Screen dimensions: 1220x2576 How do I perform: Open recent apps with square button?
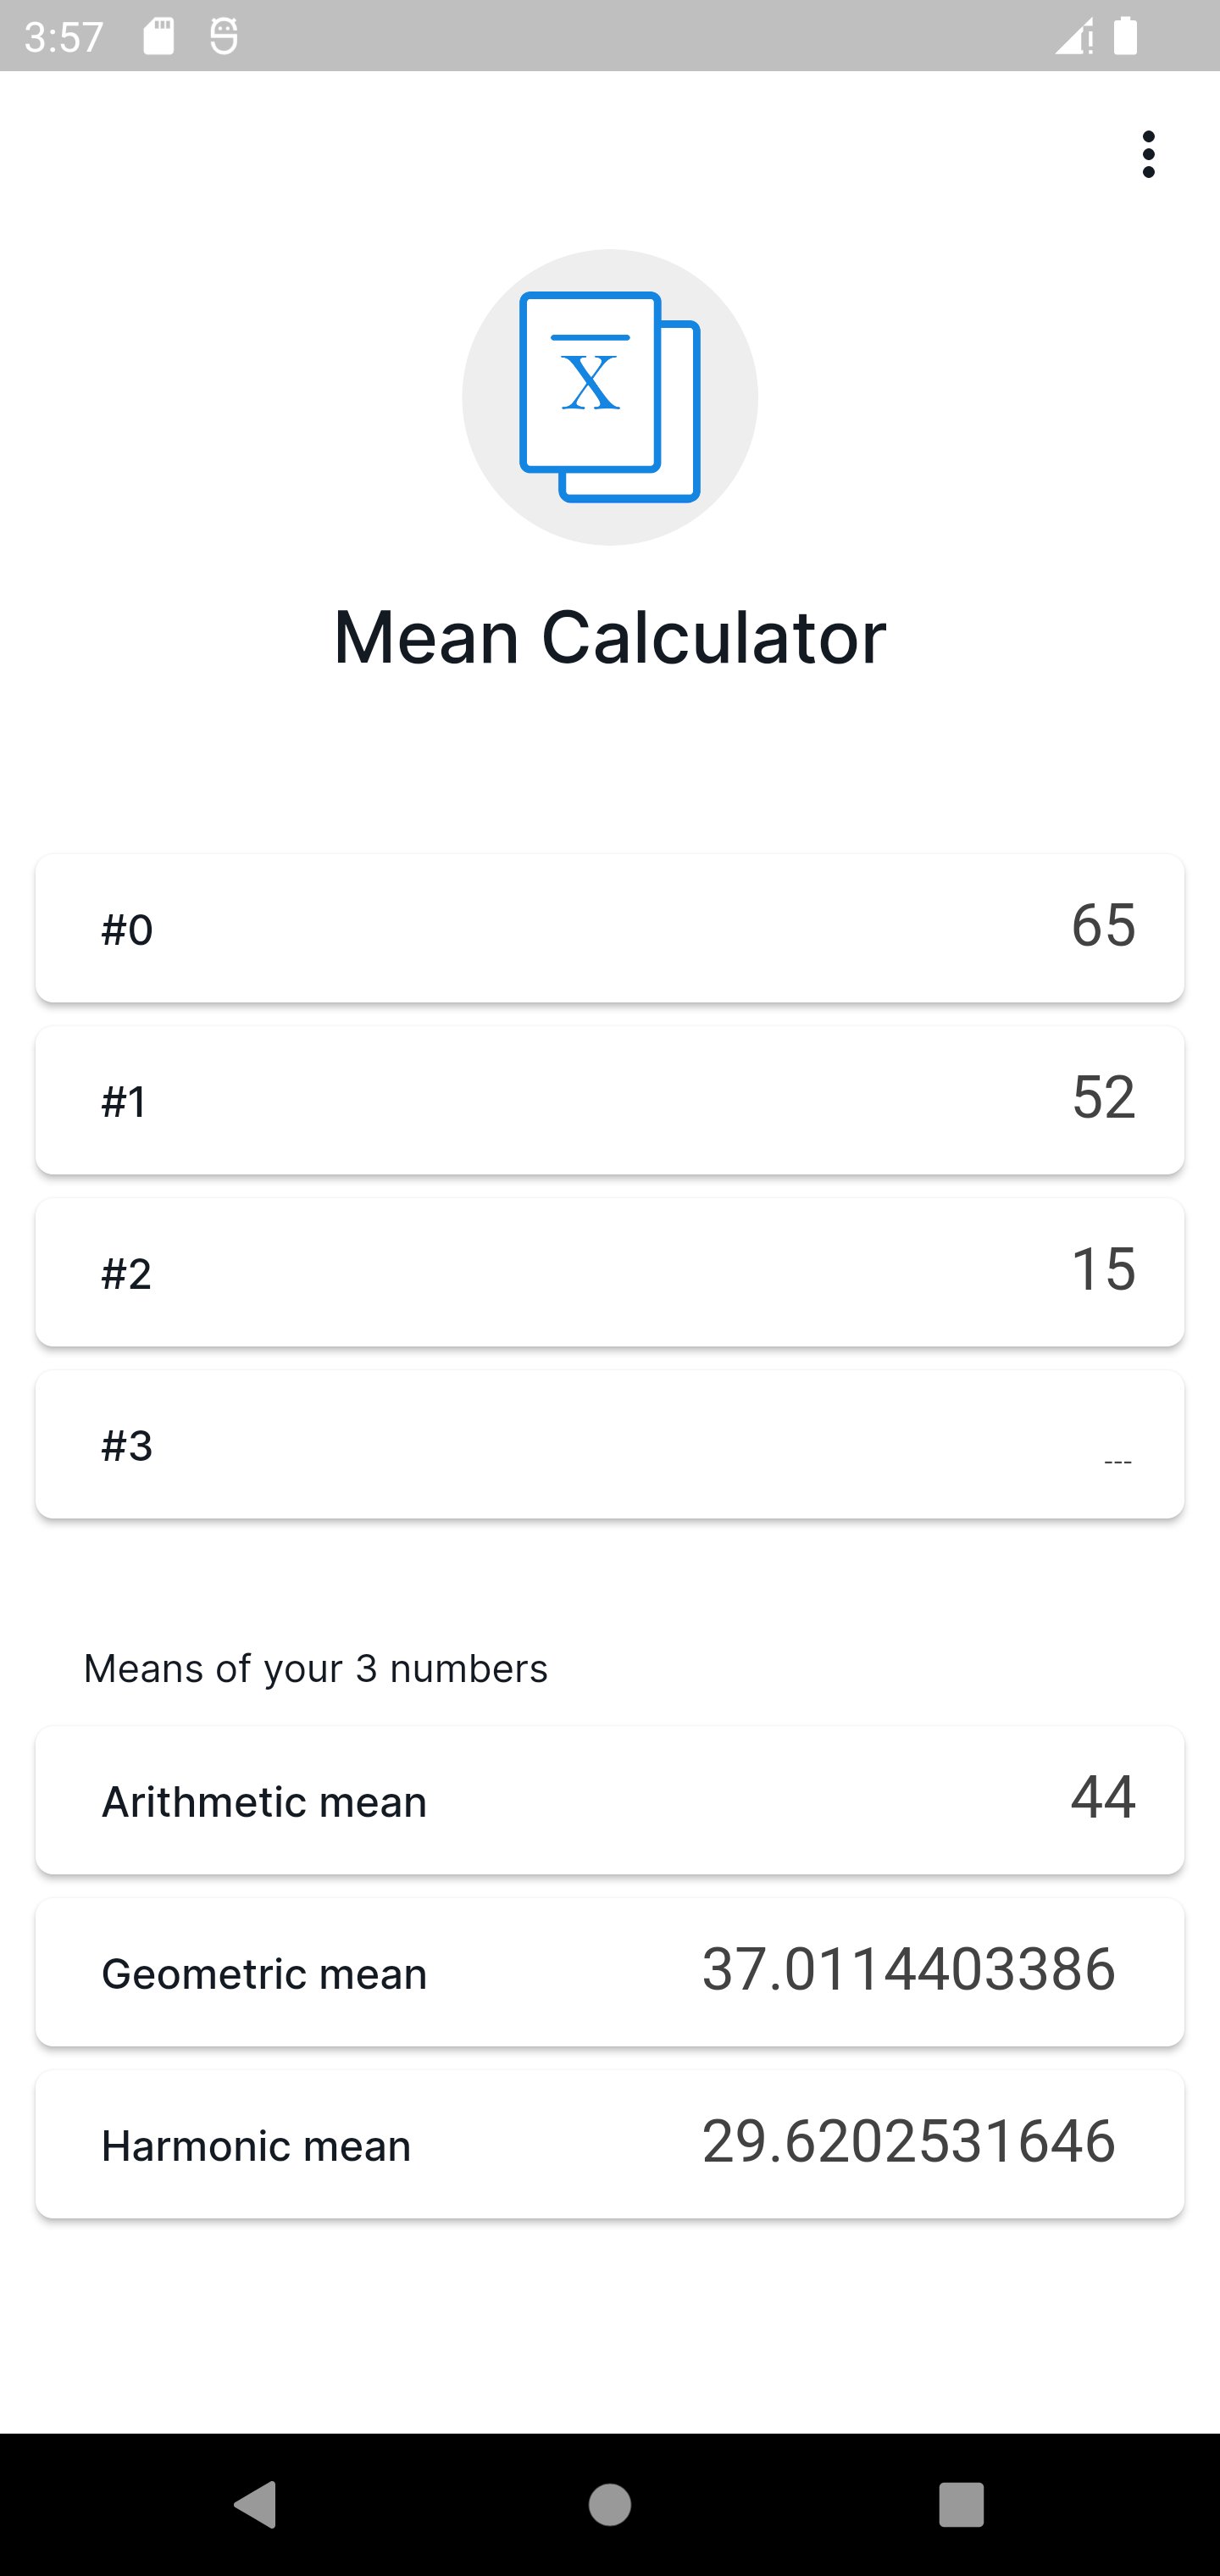(961, 2505)
